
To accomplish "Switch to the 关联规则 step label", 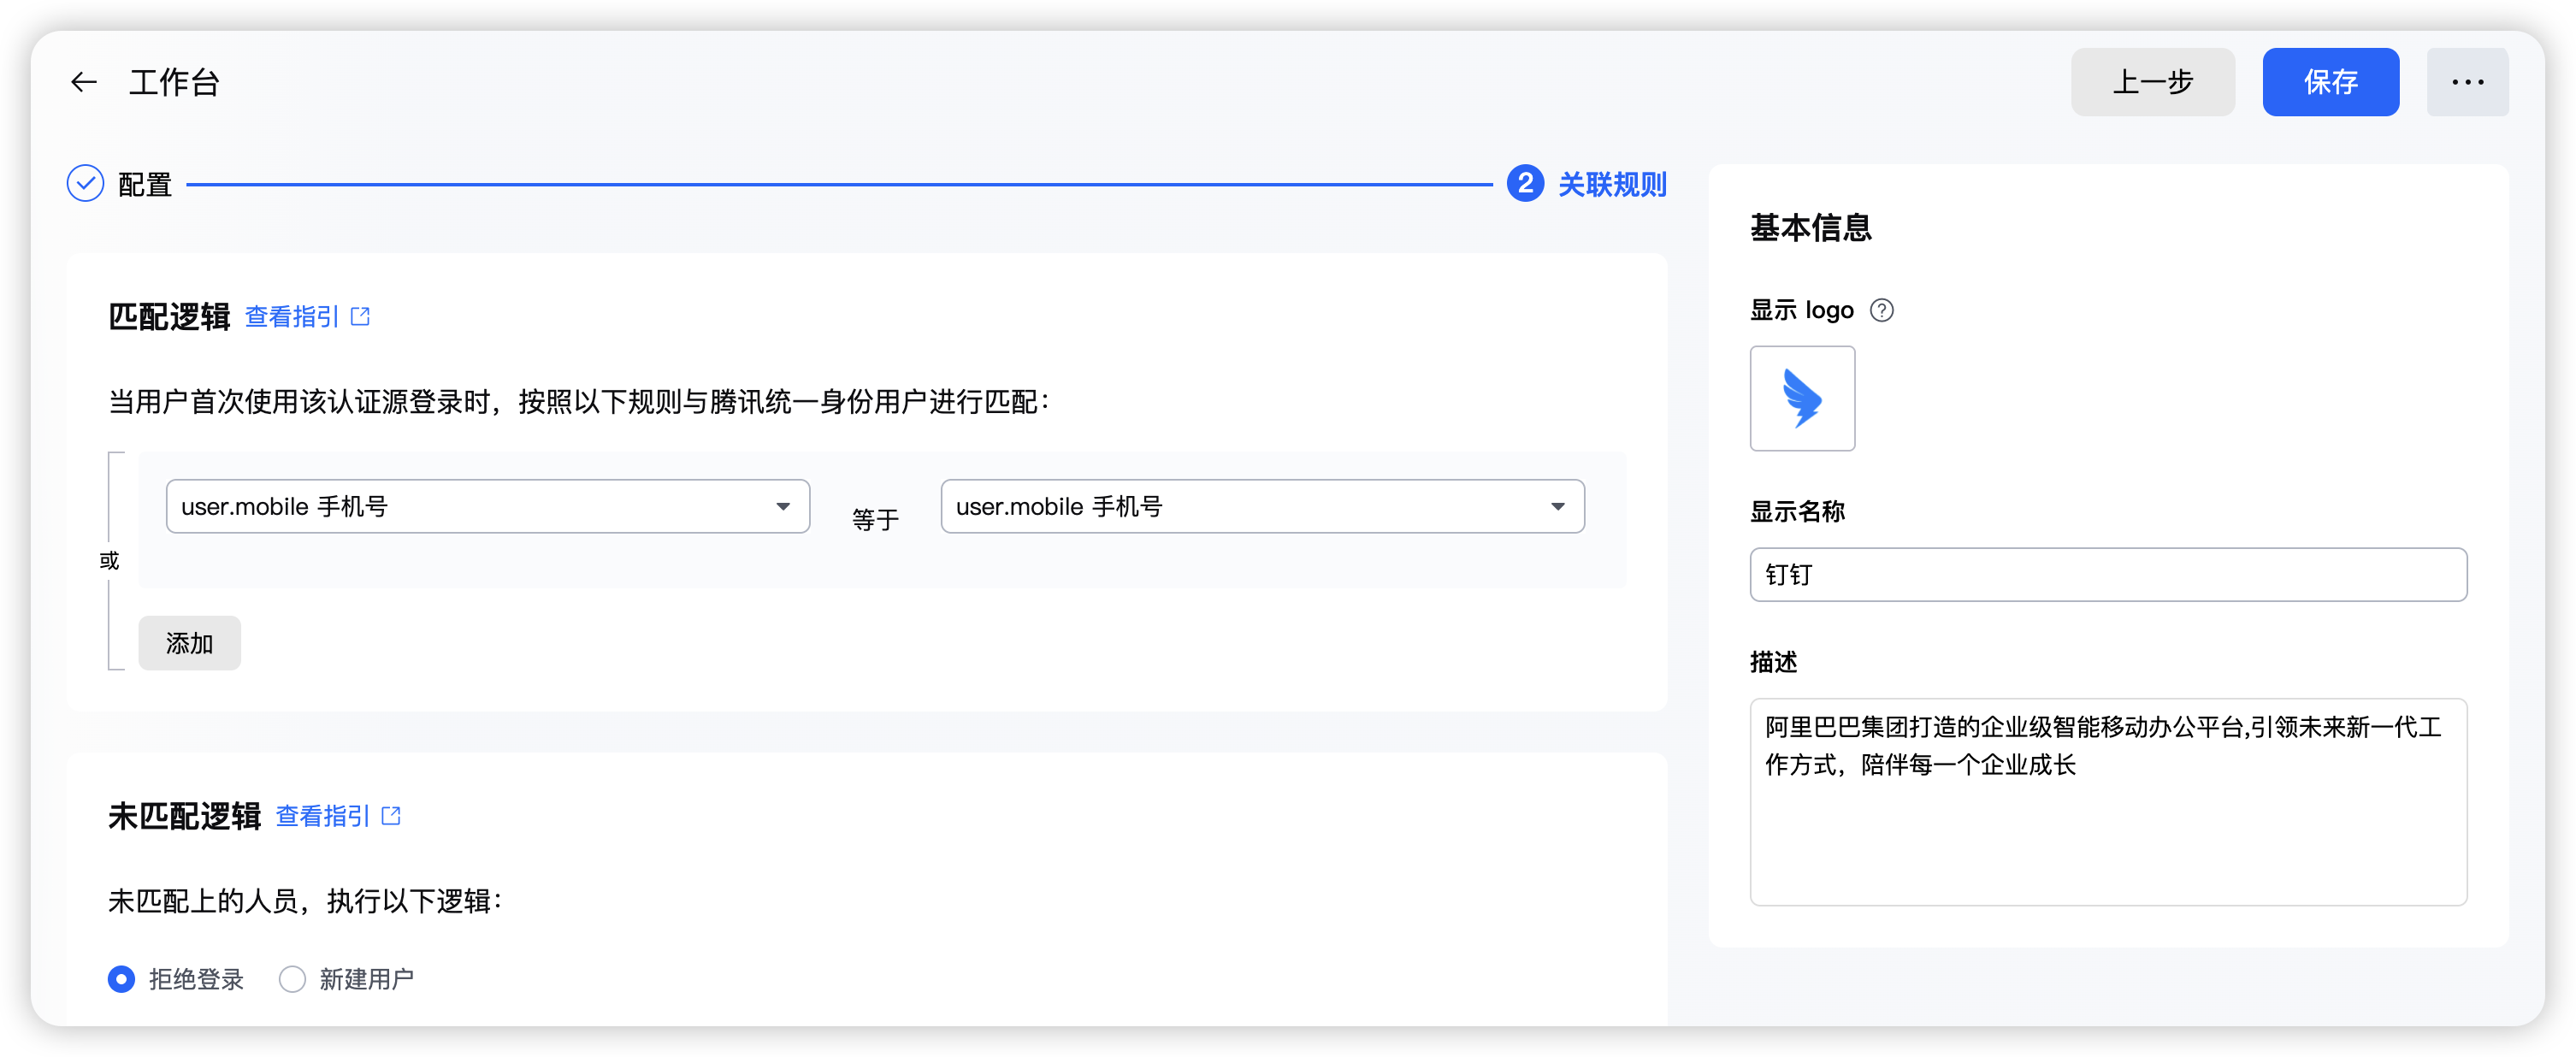I will 1611,185.
